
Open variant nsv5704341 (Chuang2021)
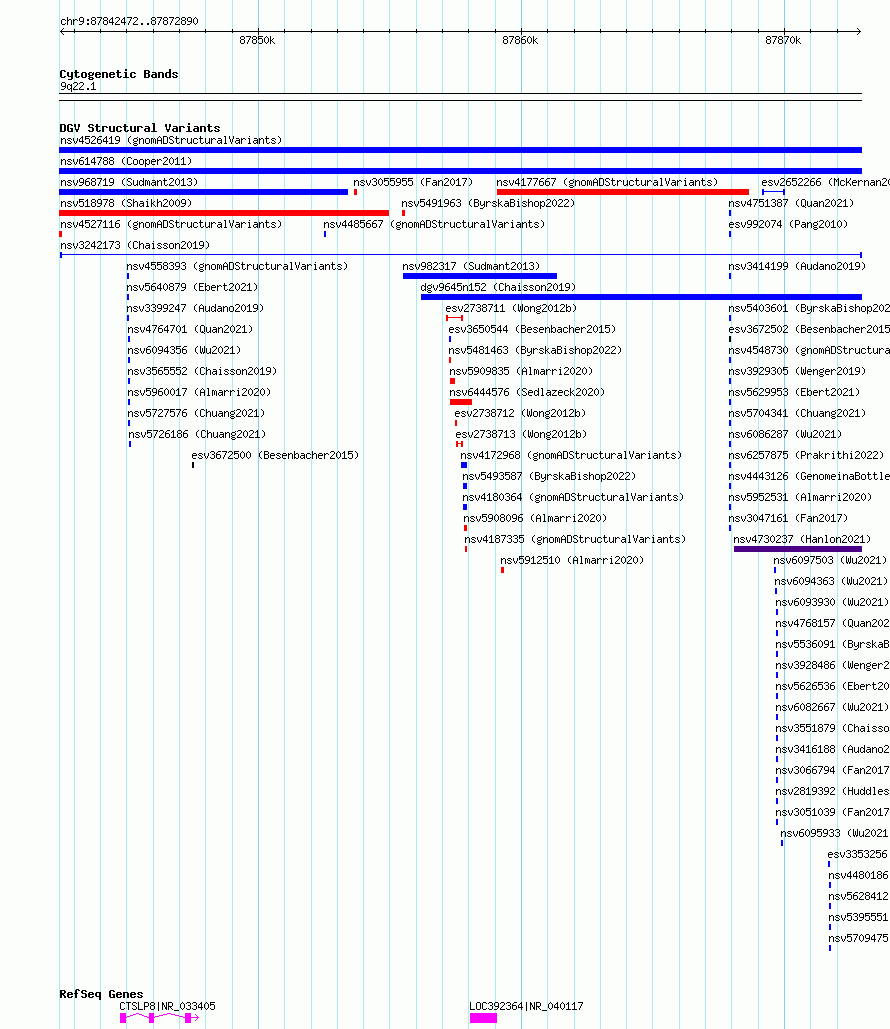click(x=797, y=413)
